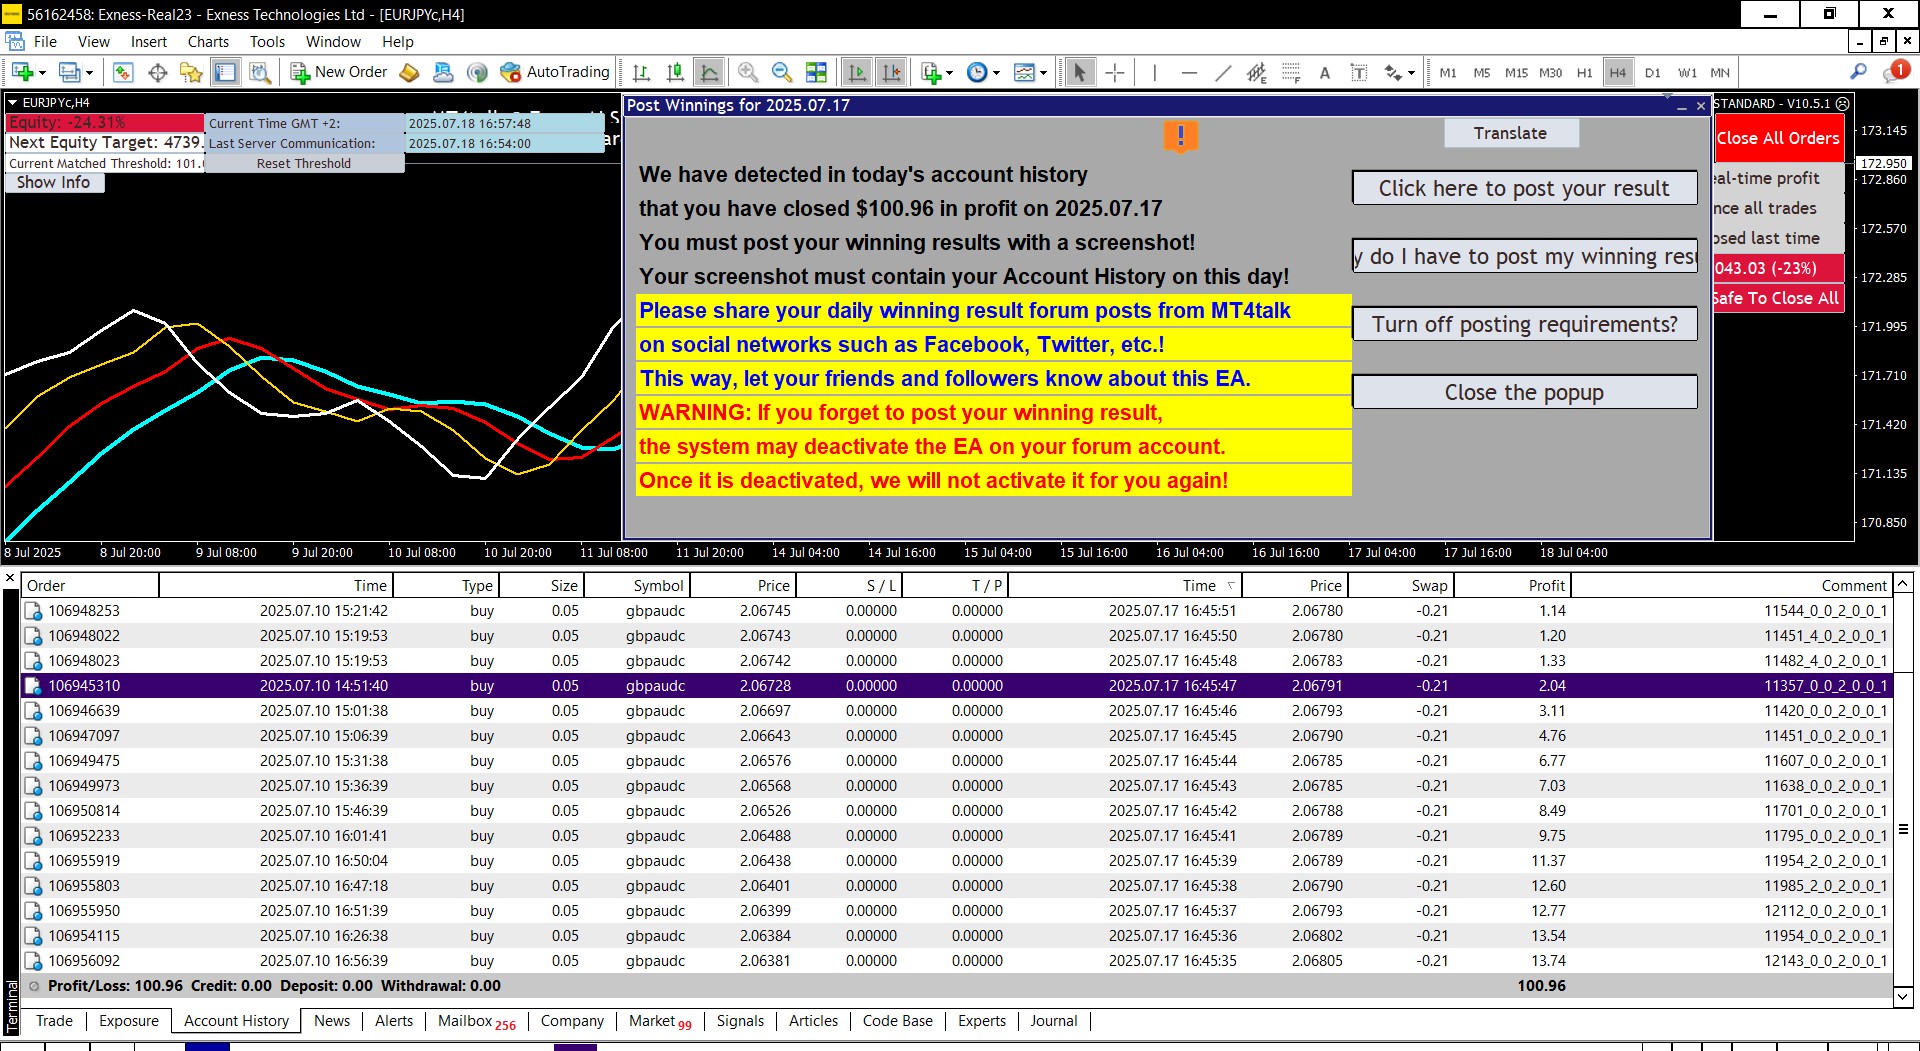The height and width of the screenshot is (1051, 1920).
Task: Switch chart to candlesticks mode
Action: pyautogui.click(x=675, y=72)
